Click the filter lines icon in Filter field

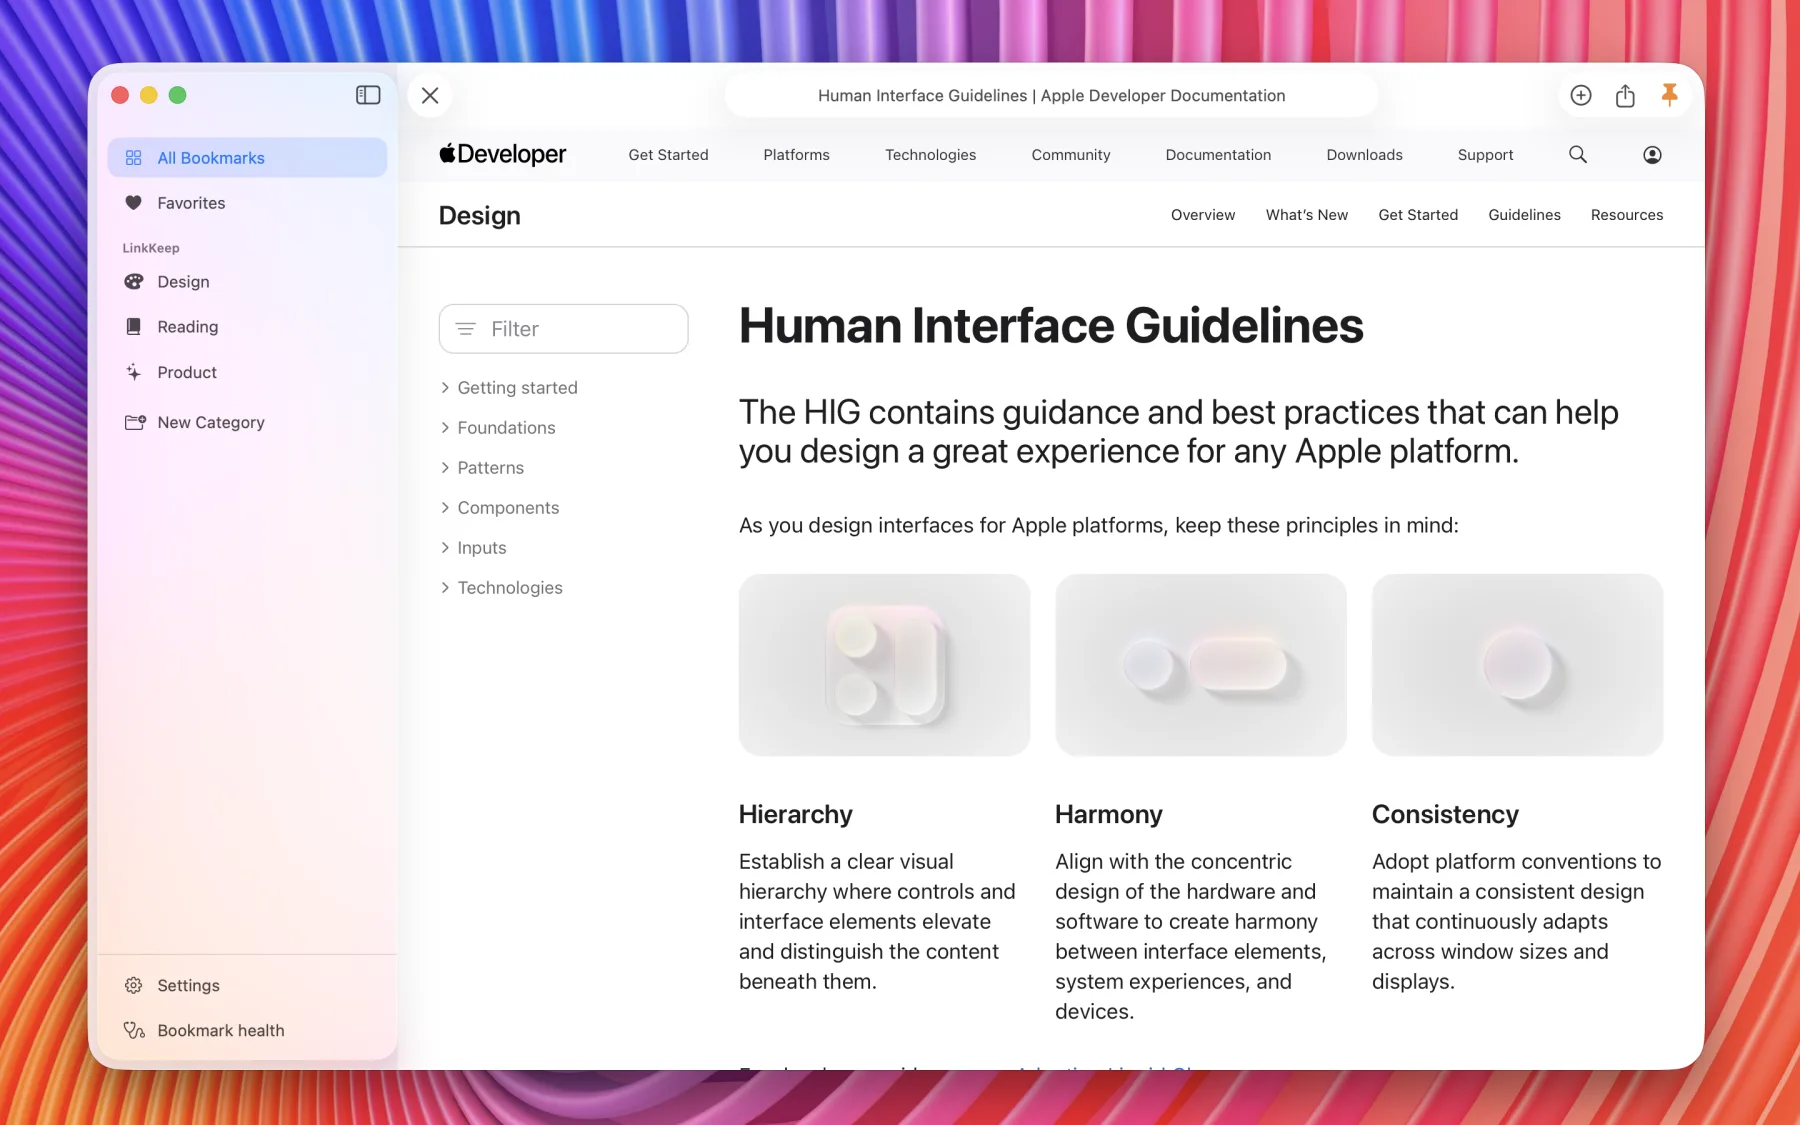[x=465, y=329]
